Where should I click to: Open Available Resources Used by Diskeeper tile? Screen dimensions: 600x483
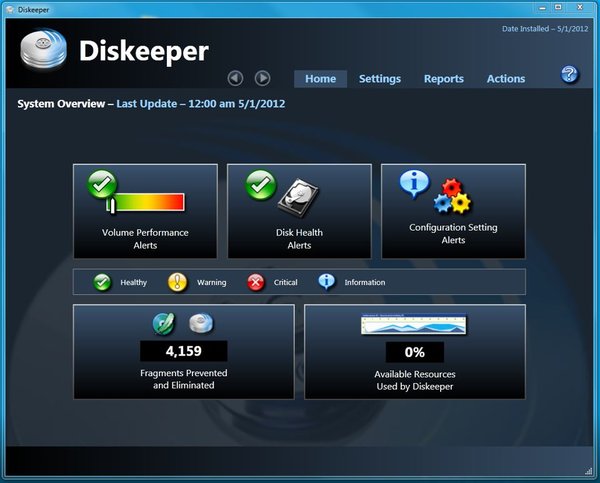[x=415, y=352]
